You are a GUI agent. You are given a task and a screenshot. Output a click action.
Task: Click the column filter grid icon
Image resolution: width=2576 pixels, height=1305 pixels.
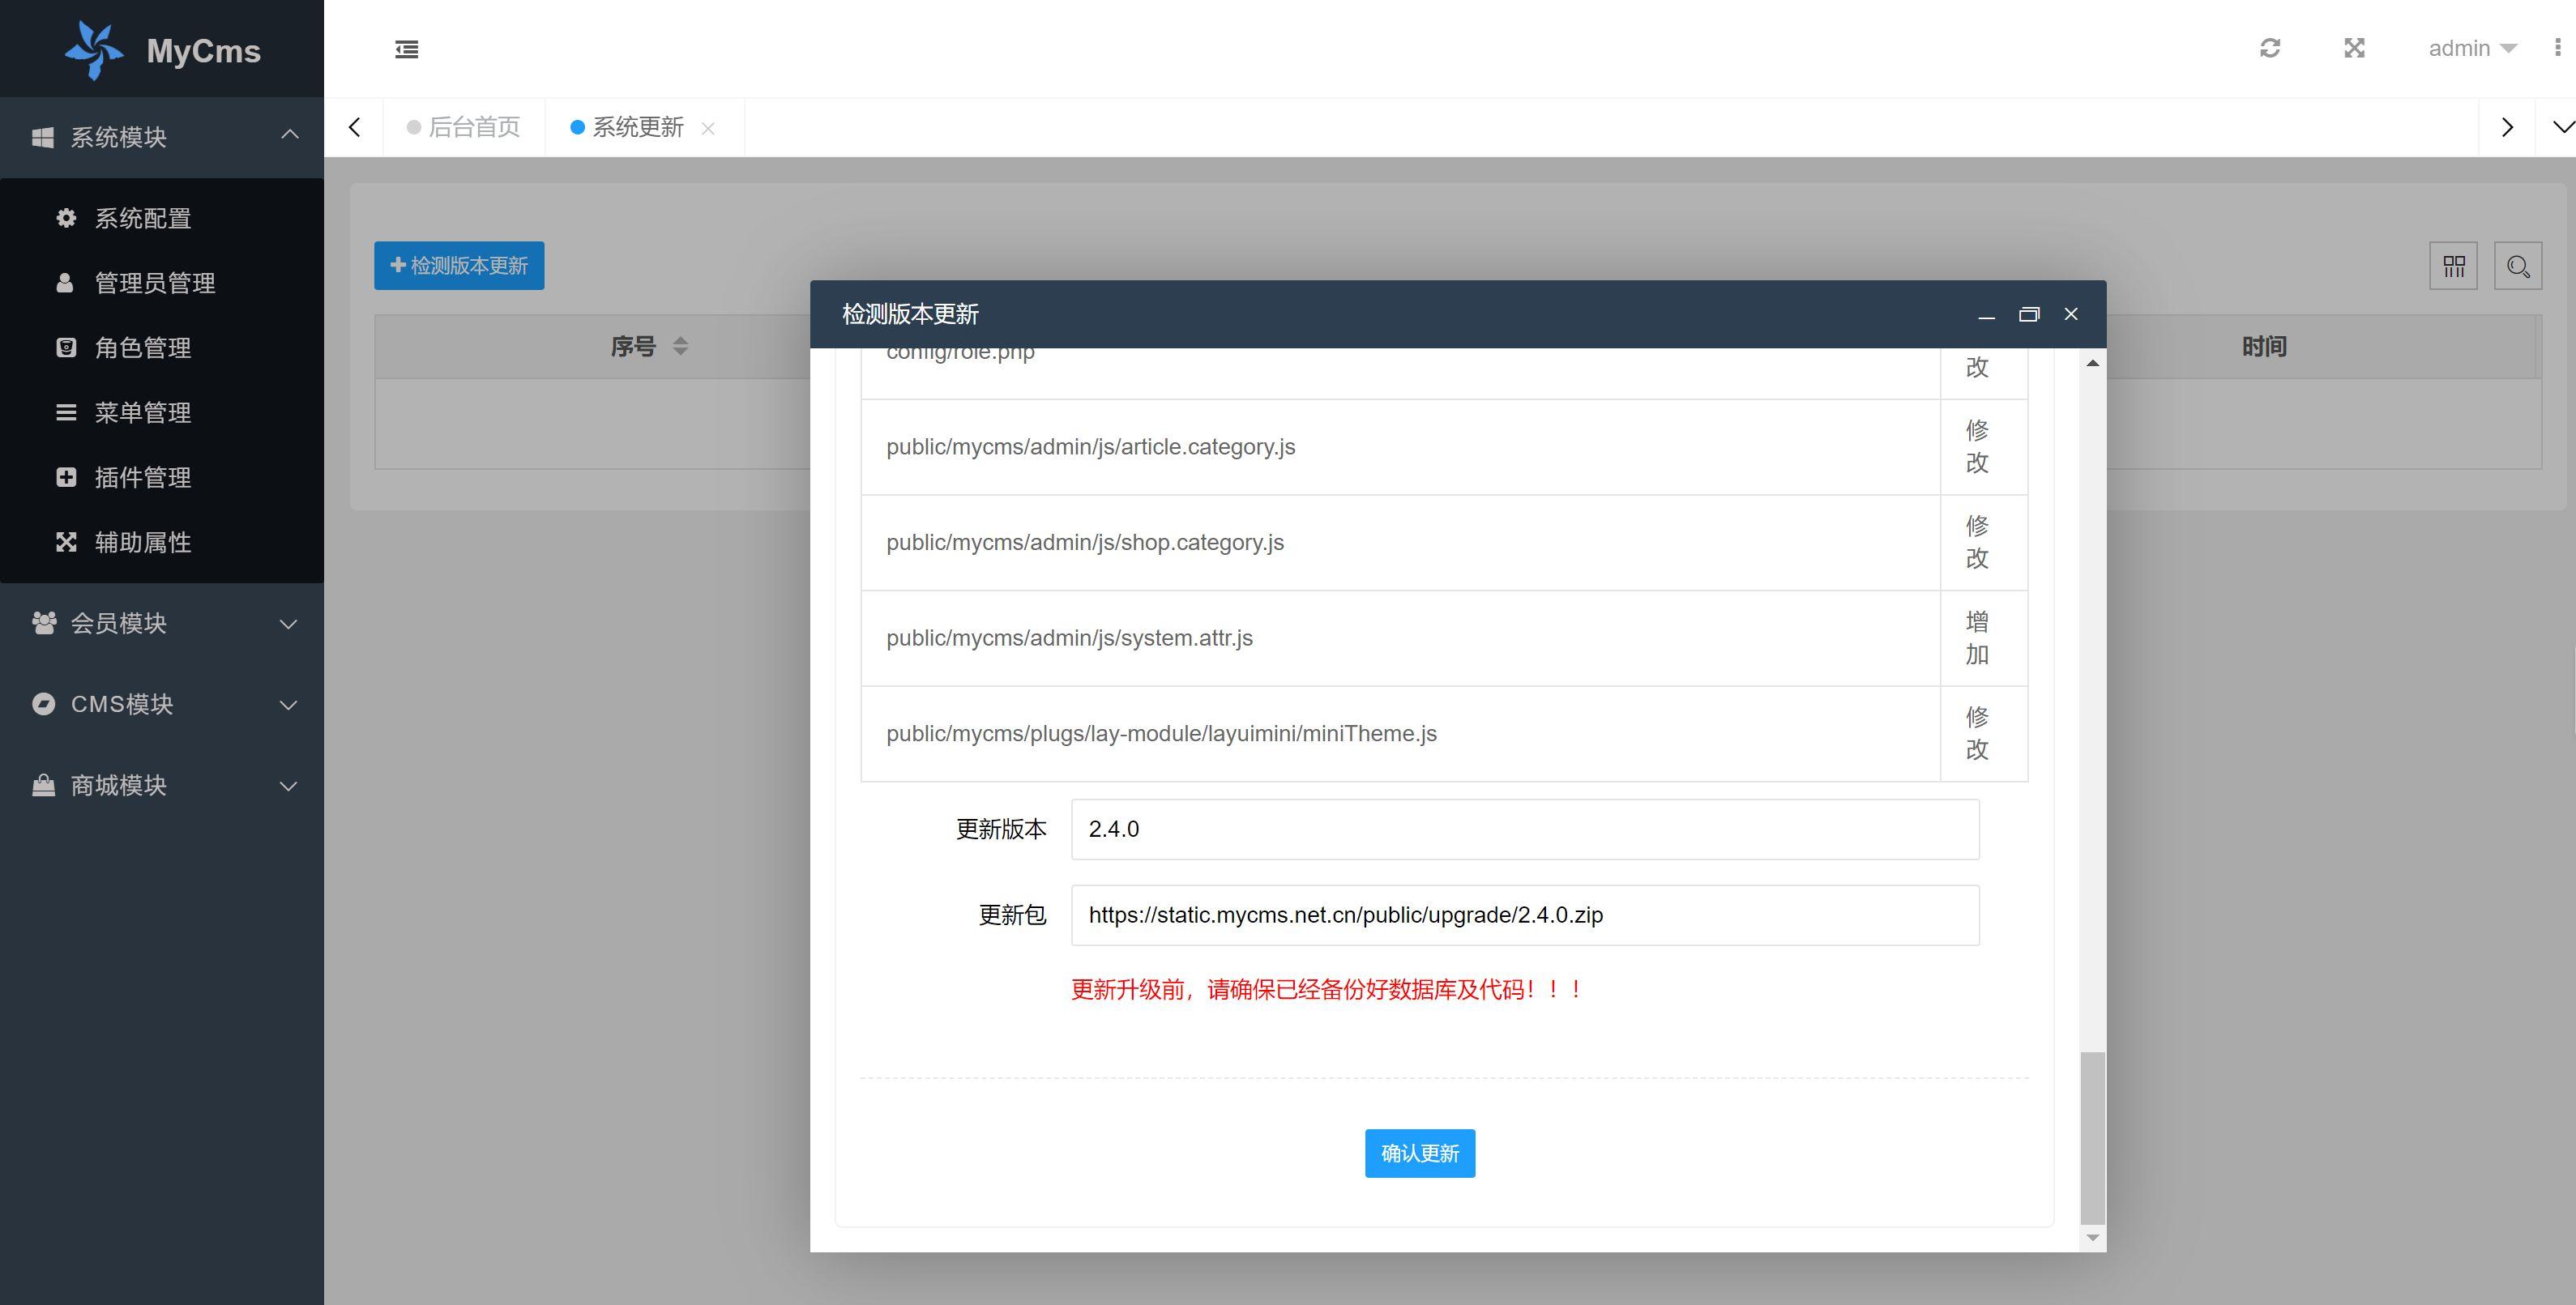[x=2454, y=266]
